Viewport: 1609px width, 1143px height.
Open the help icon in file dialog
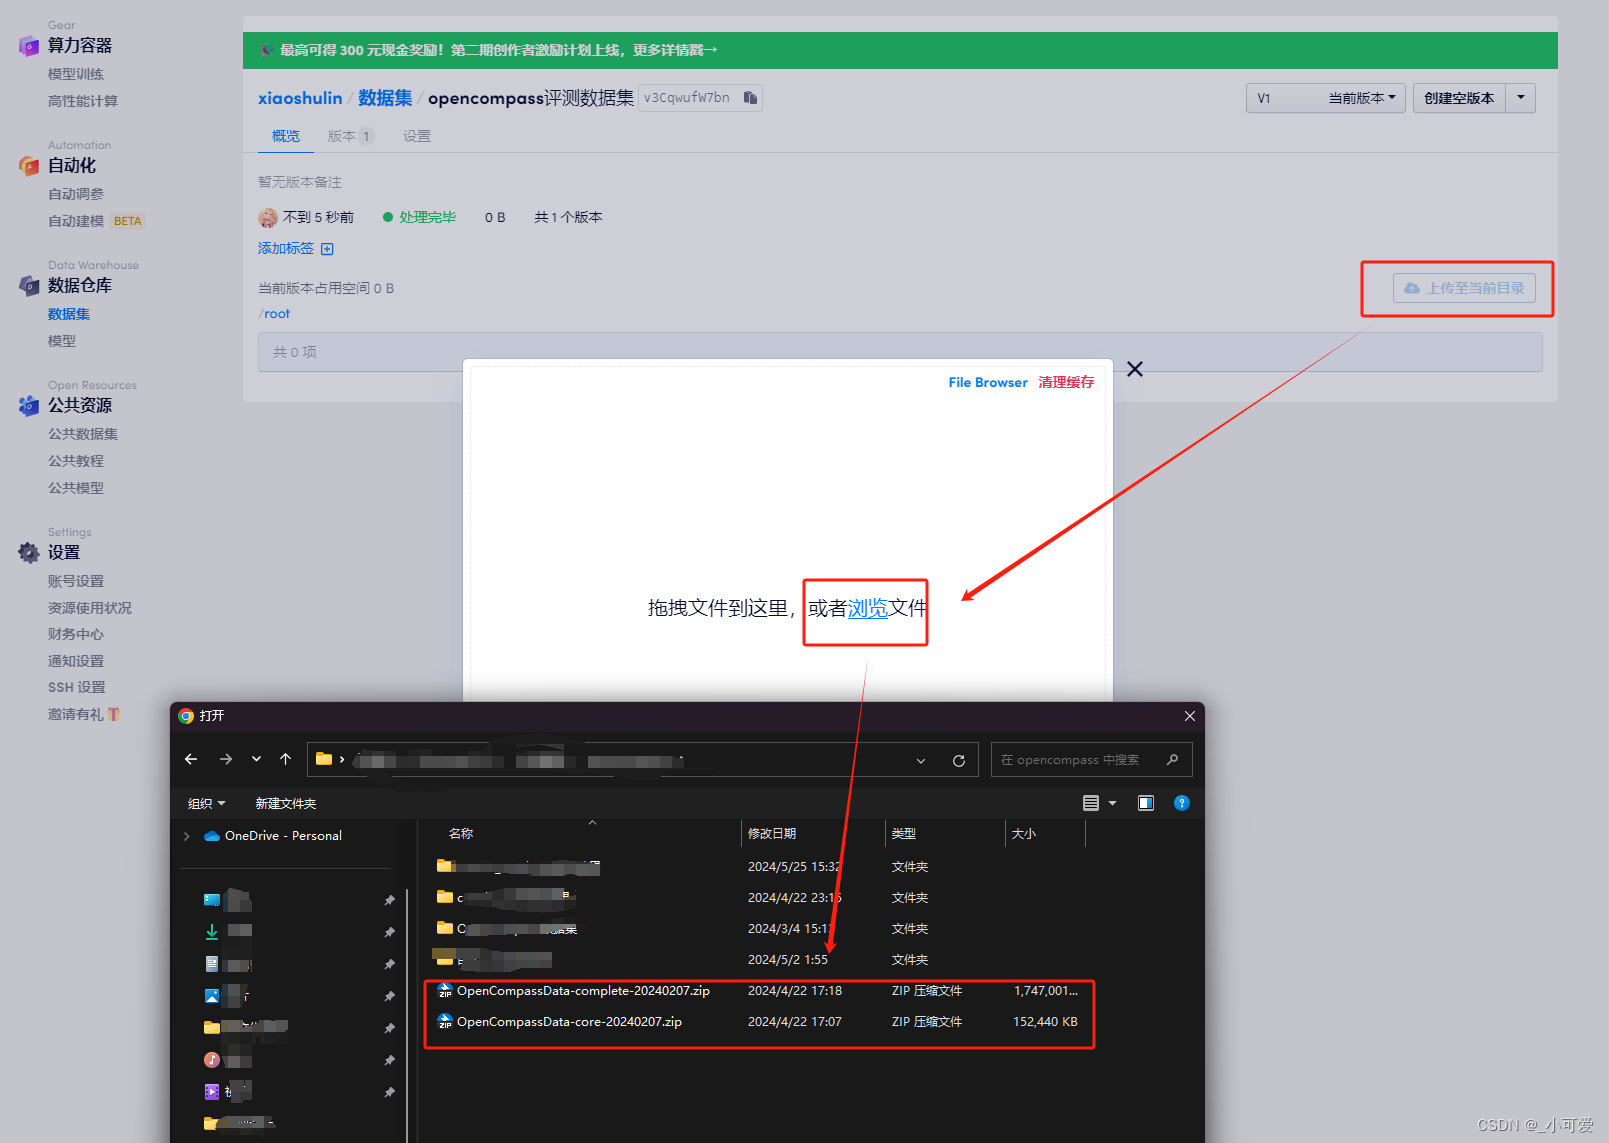(x=1181, y=802)
